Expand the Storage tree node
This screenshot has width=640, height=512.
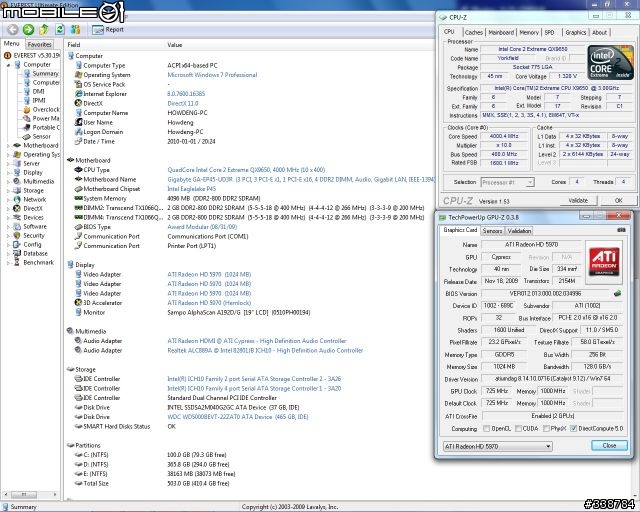click(8, 191)
